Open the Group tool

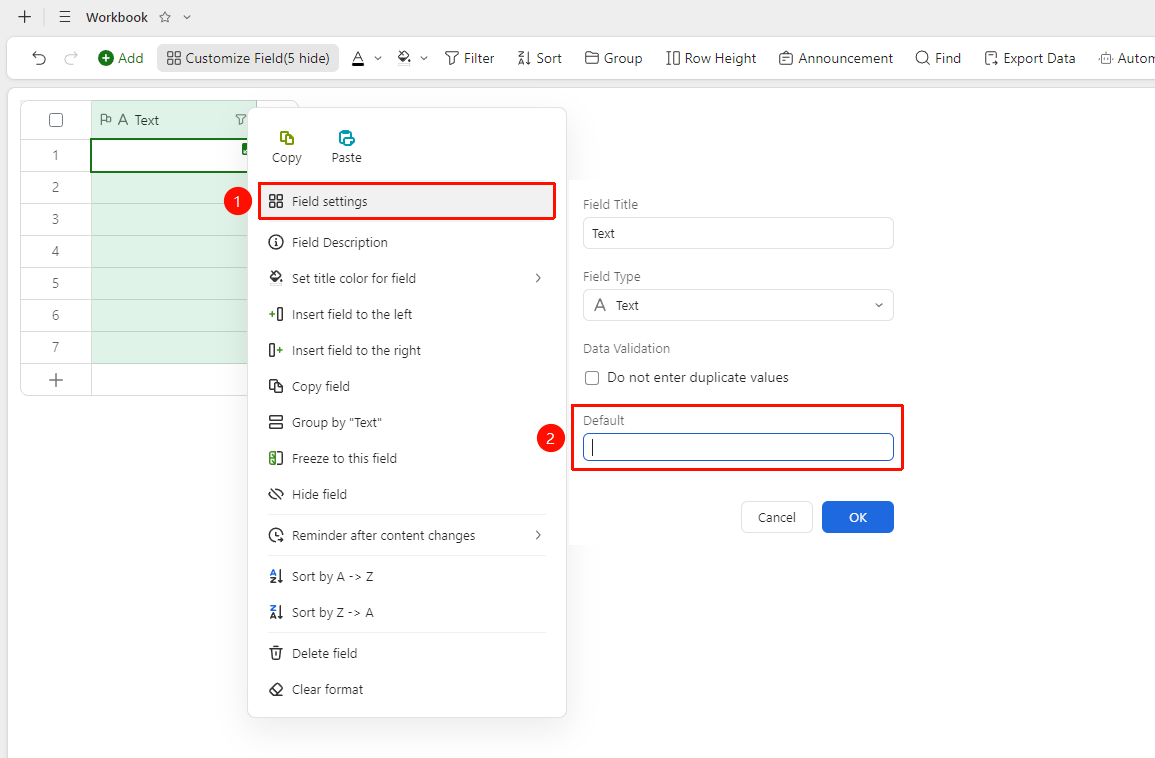click(614, 58)
